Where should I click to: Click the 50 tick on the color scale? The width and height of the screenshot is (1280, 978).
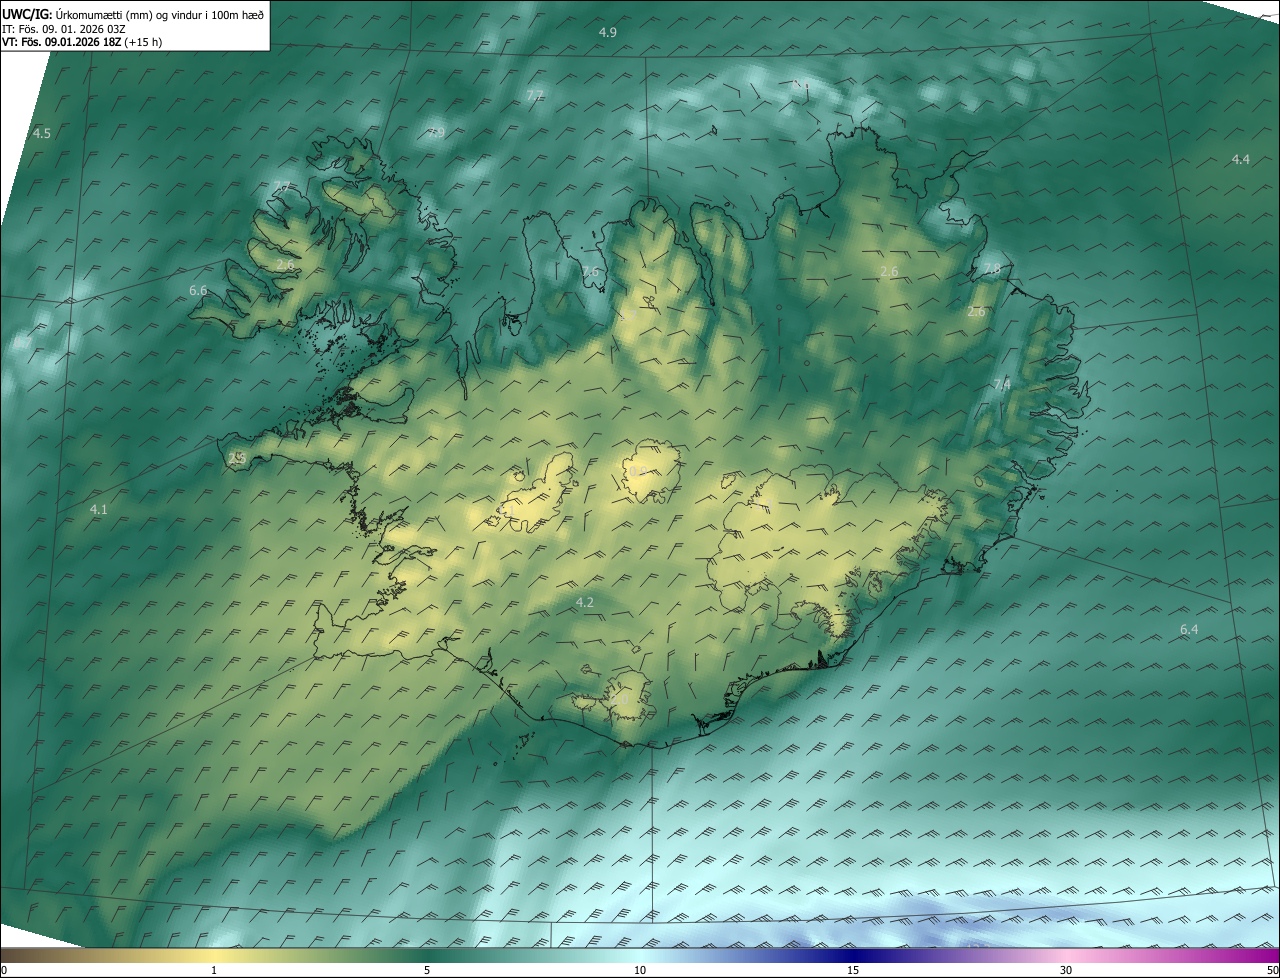(1272, 970)
